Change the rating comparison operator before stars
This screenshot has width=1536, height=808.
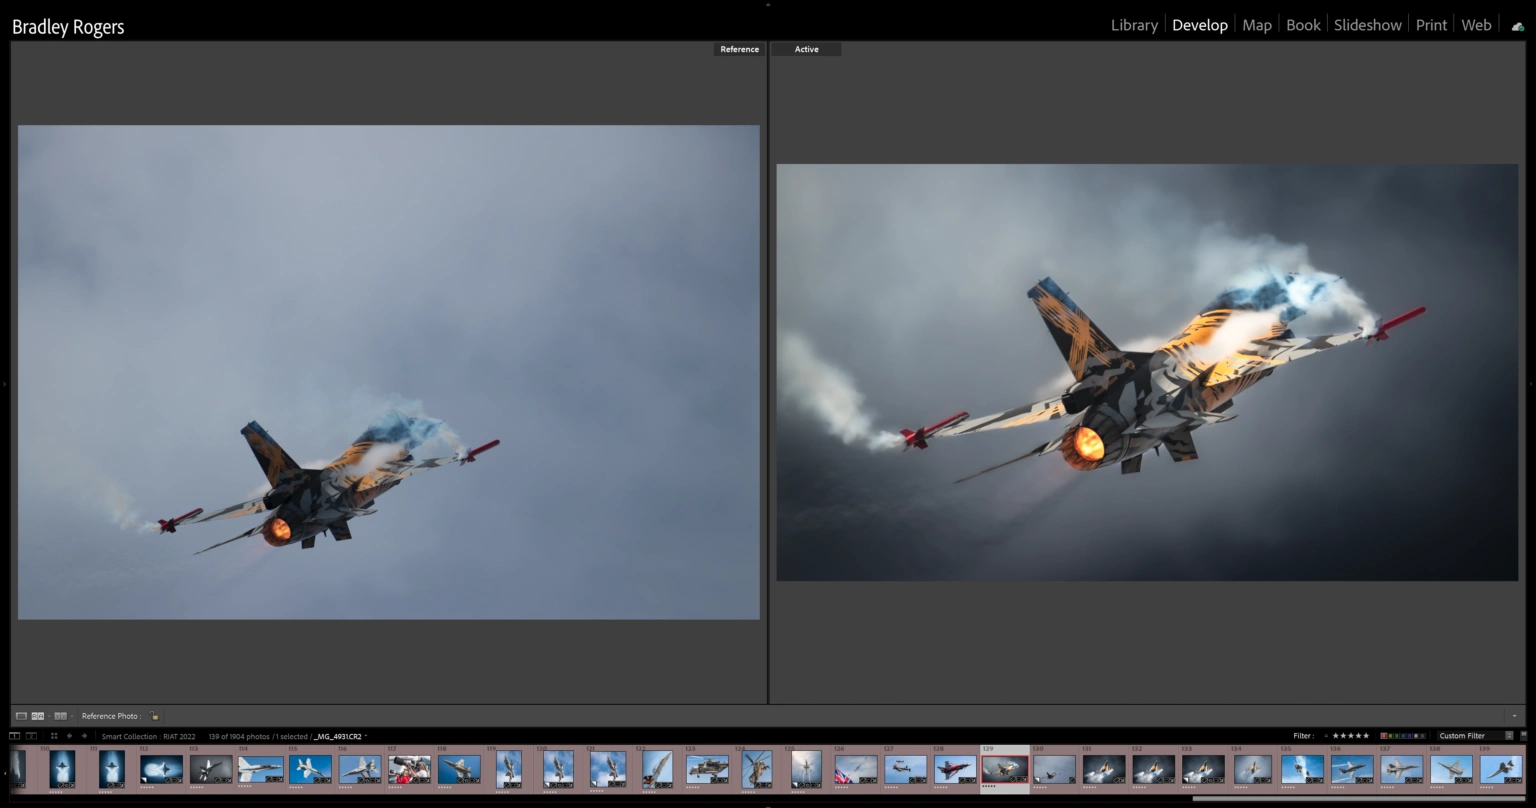pyautogui.click(x=1326, y=736)
